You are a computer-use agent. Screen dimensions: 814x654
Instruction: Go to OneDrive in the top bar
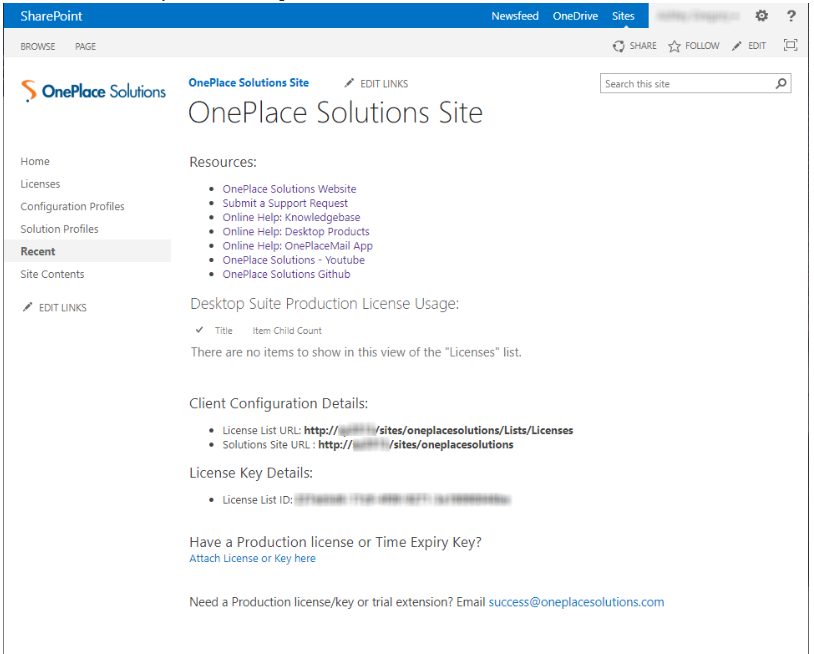tap(576, 16)
